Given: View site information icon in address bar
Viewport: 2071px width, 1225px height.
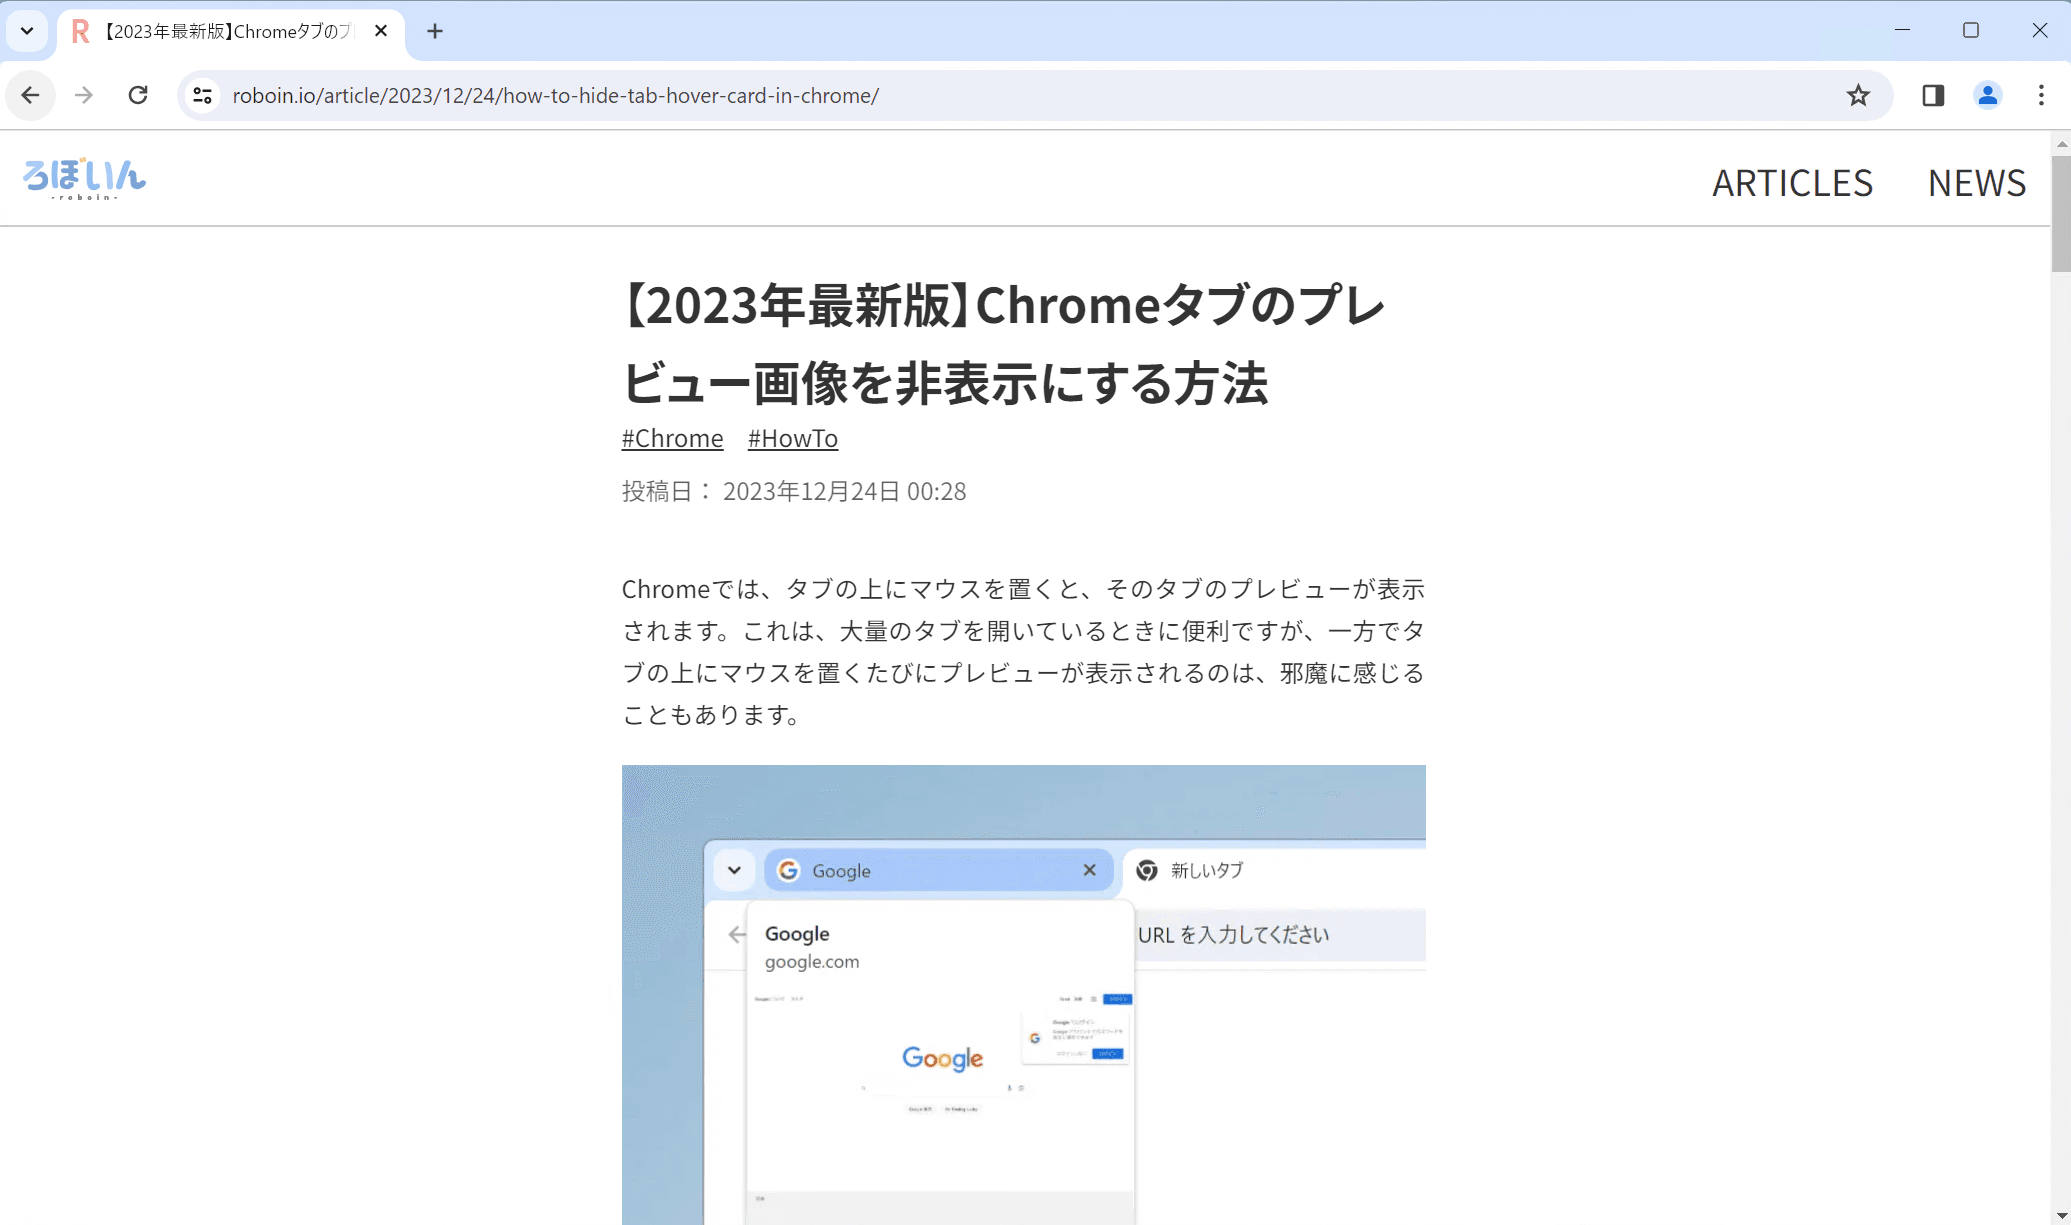Looking at the screenshot, I should tap(202, 95).
